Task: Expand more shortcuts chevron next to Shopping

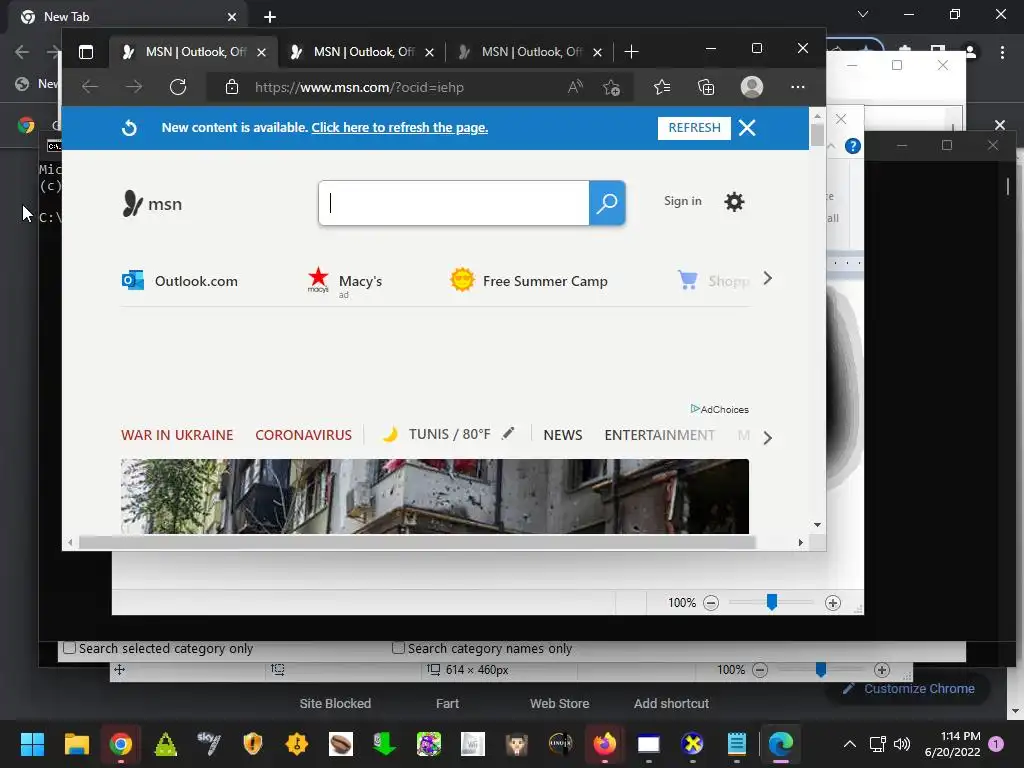Action: coord(768,278)
